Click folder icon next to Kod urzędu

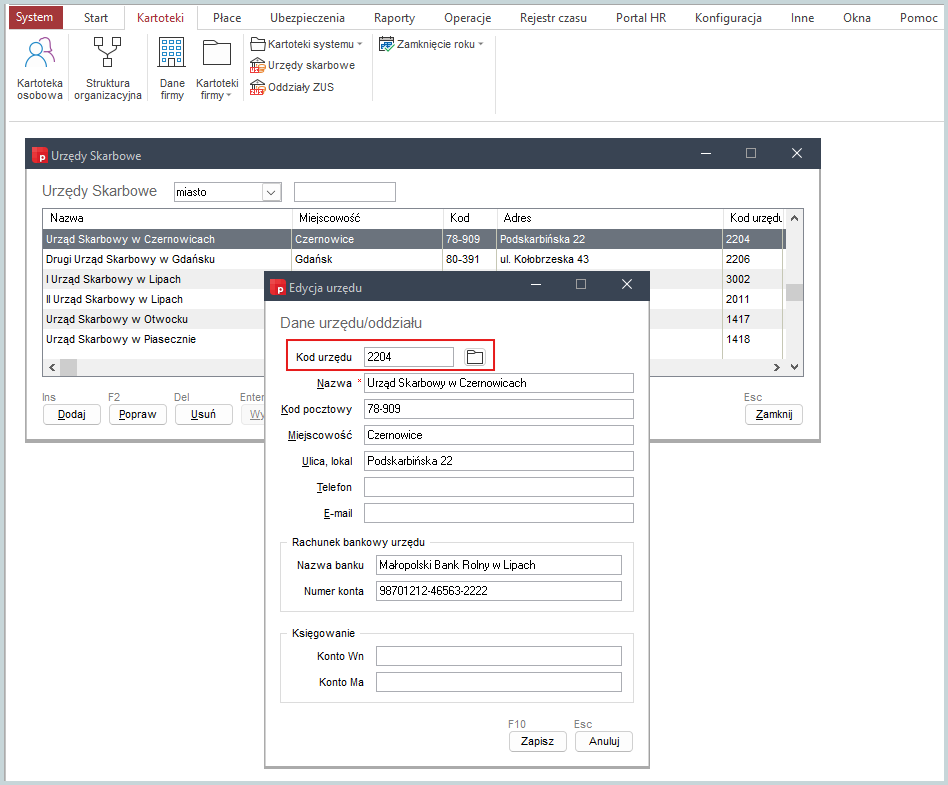(x=475, y=357)
